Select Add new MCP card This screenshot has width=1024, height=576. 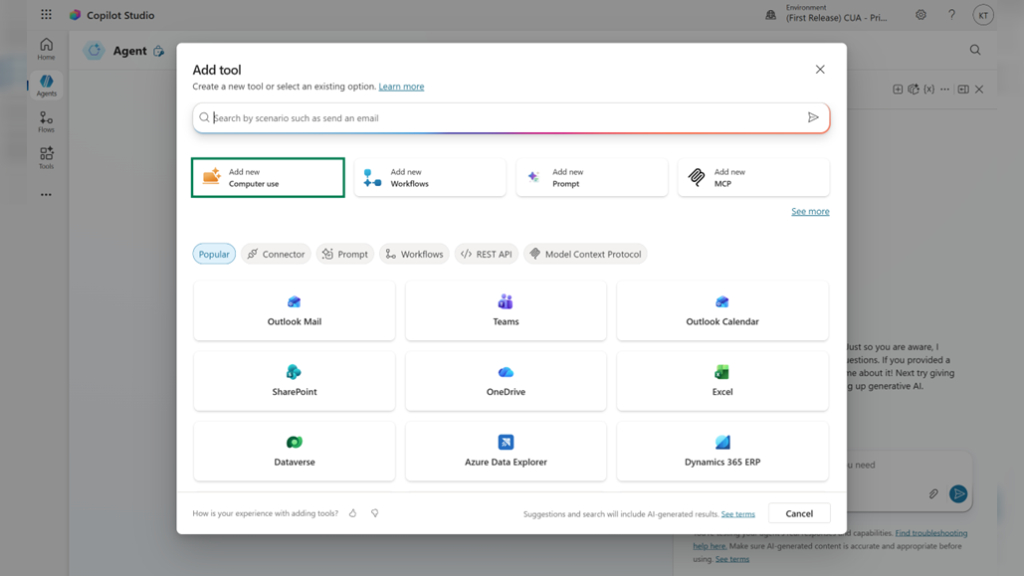pos(754,178)
